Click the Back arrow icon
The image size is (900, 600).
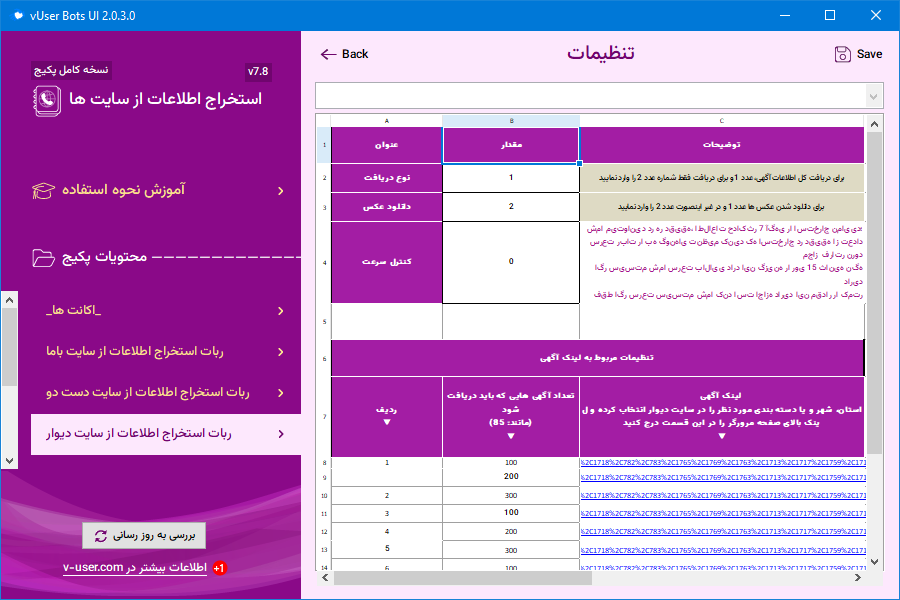(328, 54)
